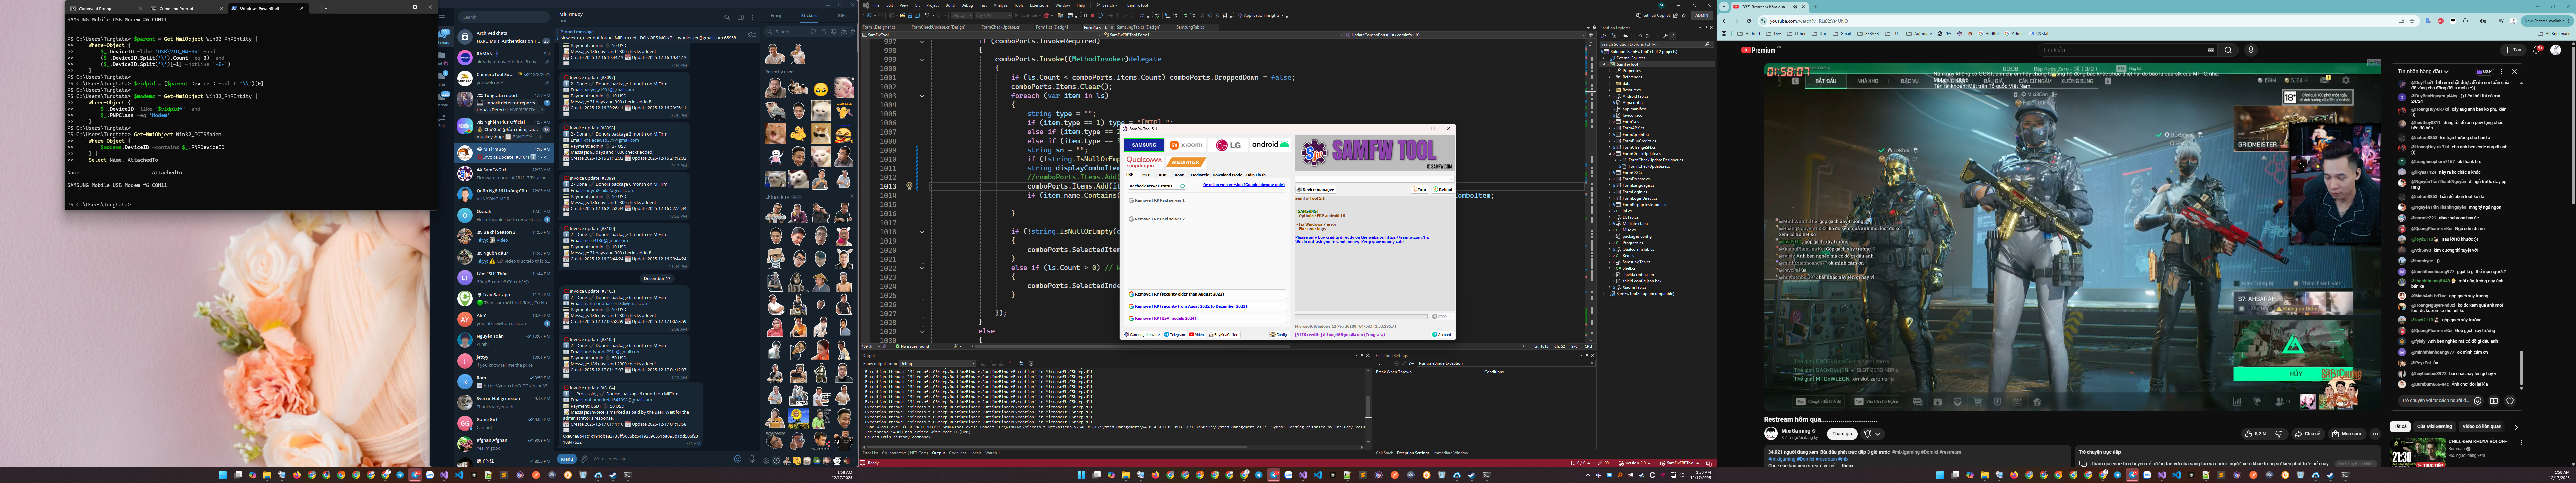The image size is (2576, 483).
Task: Click Tham gia button on YouTube
Action: coord(1842,434)
